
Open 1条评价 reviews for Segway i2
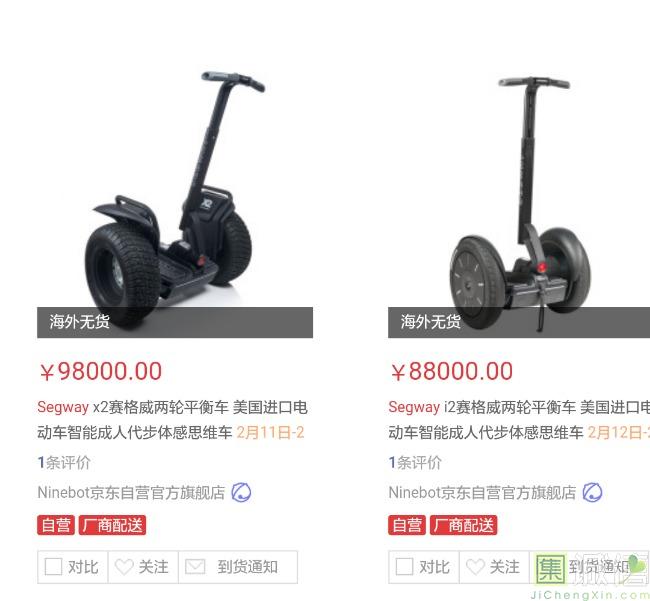[x=415, y=463]
